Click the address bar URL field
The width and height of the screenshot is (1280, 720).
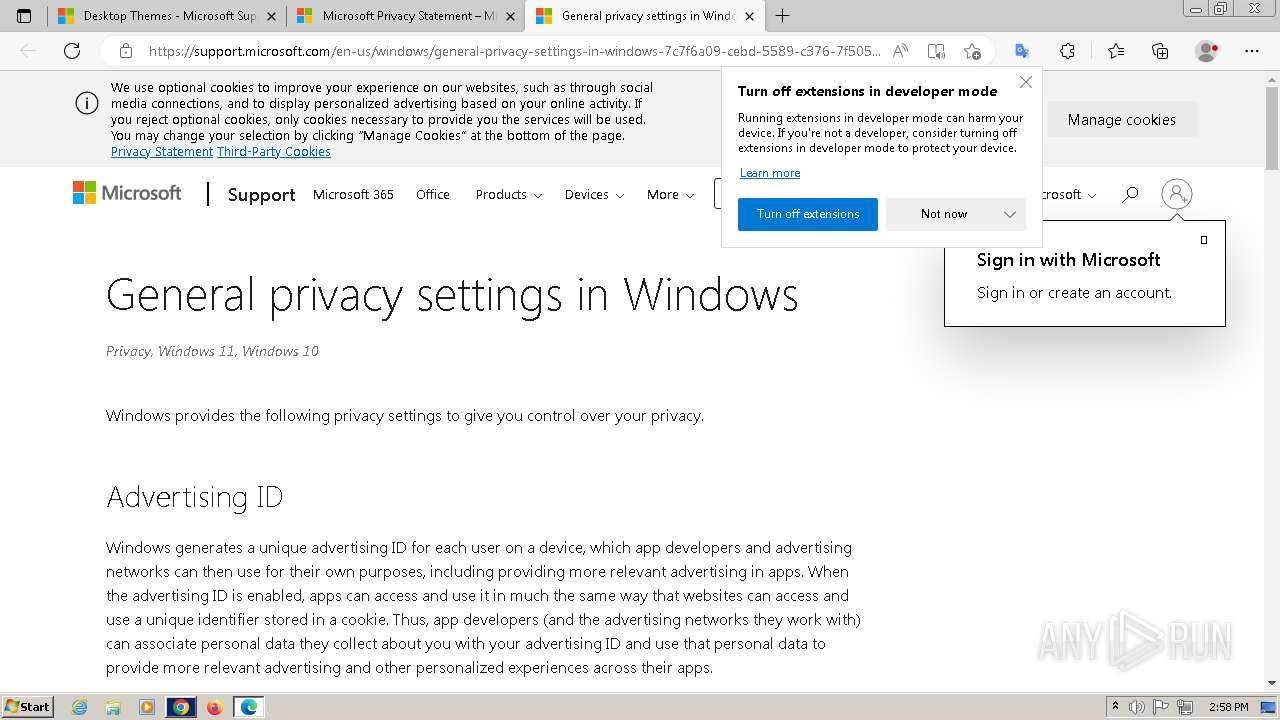tap(515, 51)
